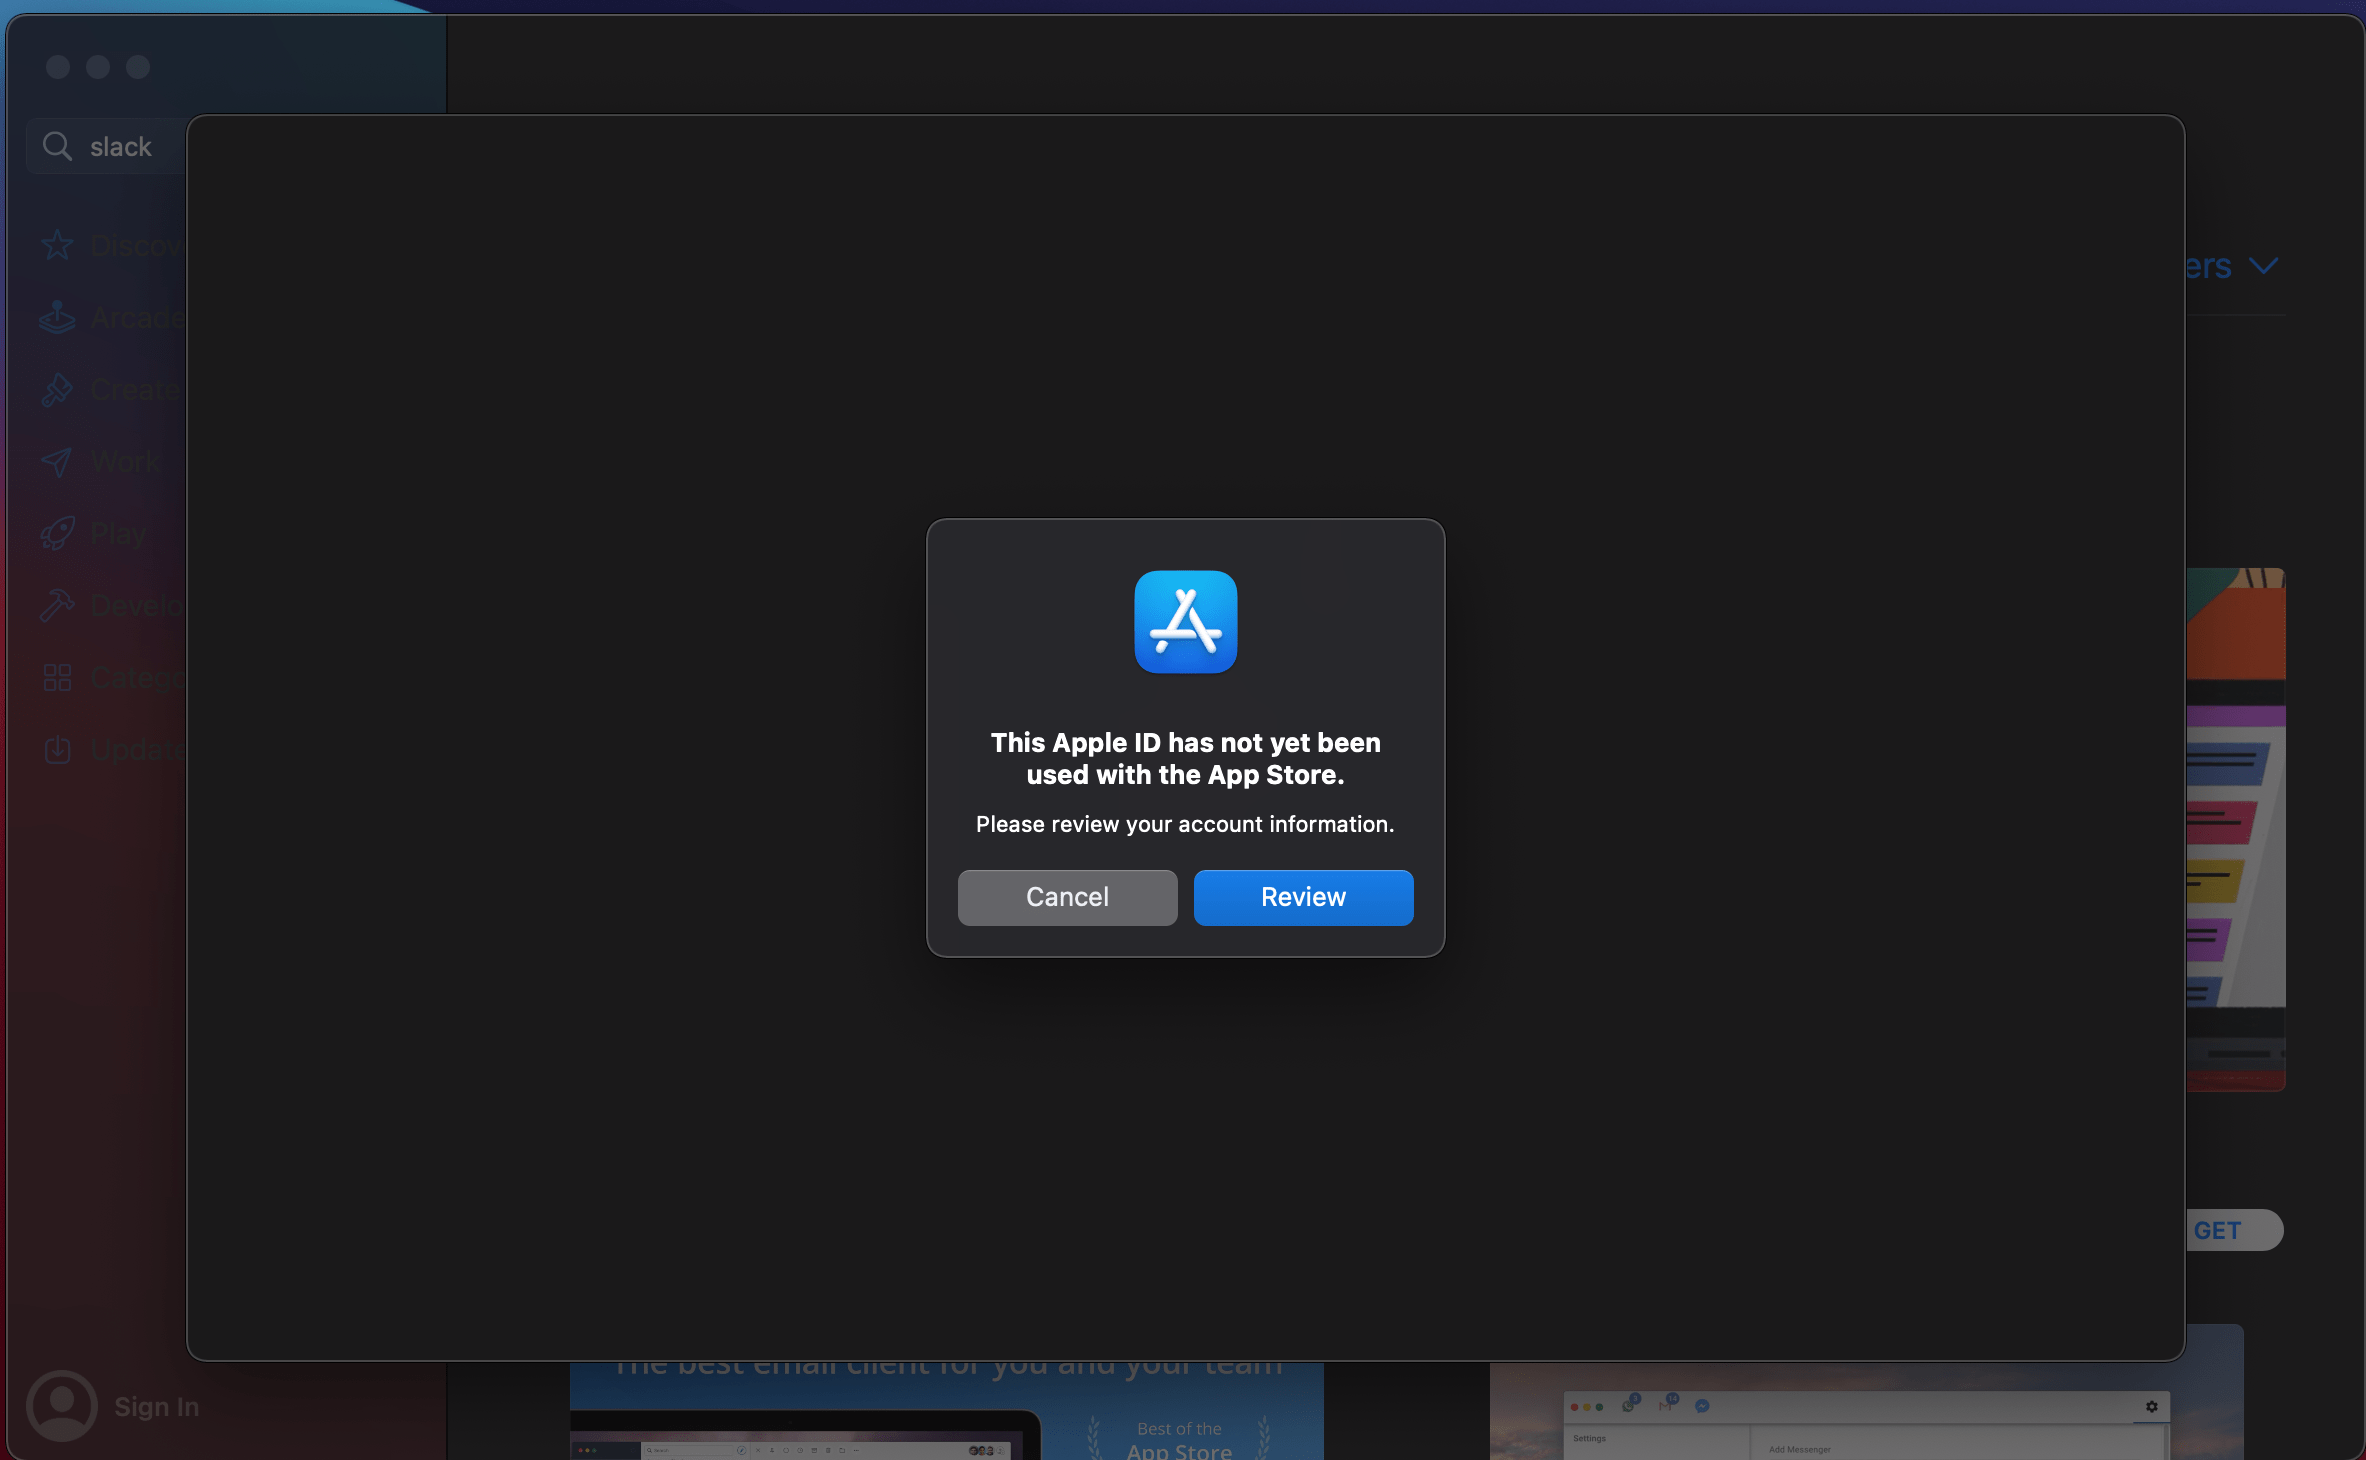Select the Create paintbrush icon
Screen dimensions: 2366x1460
57,389
